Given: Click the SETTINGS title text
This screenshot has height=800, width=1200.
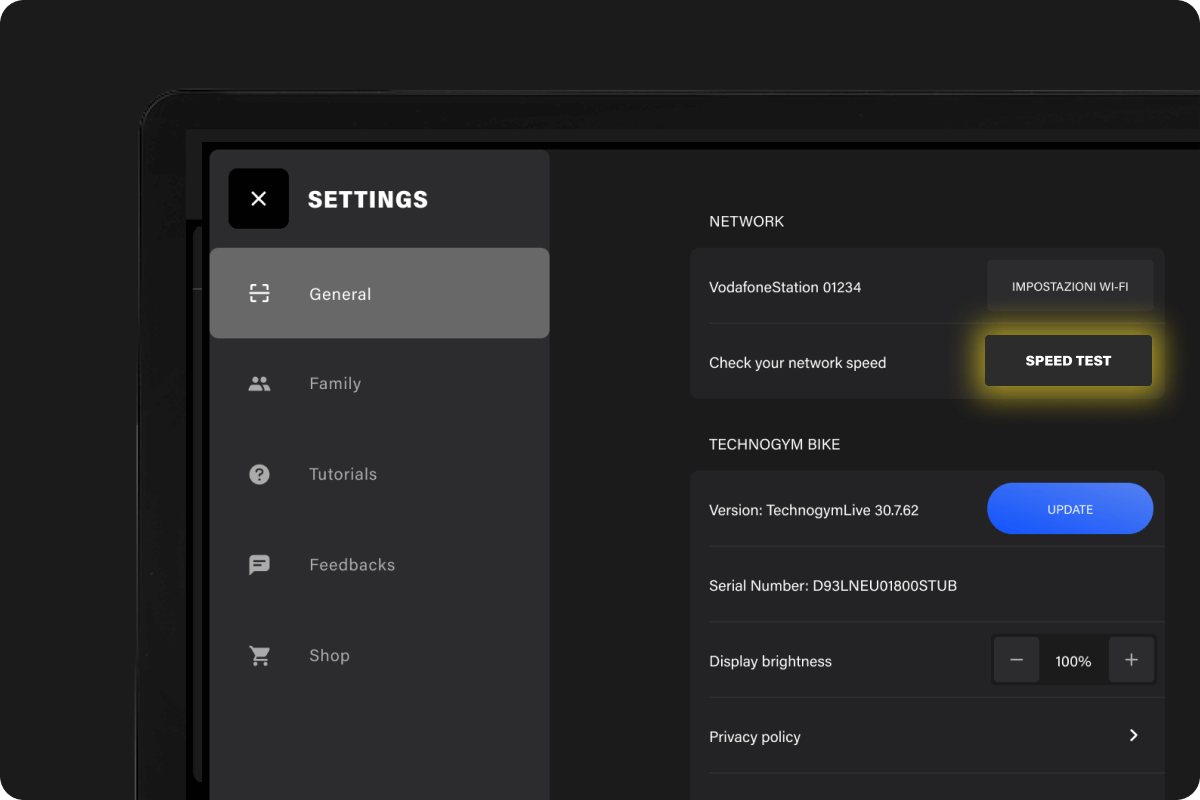Looking at the screenshot, I should 368,199.
